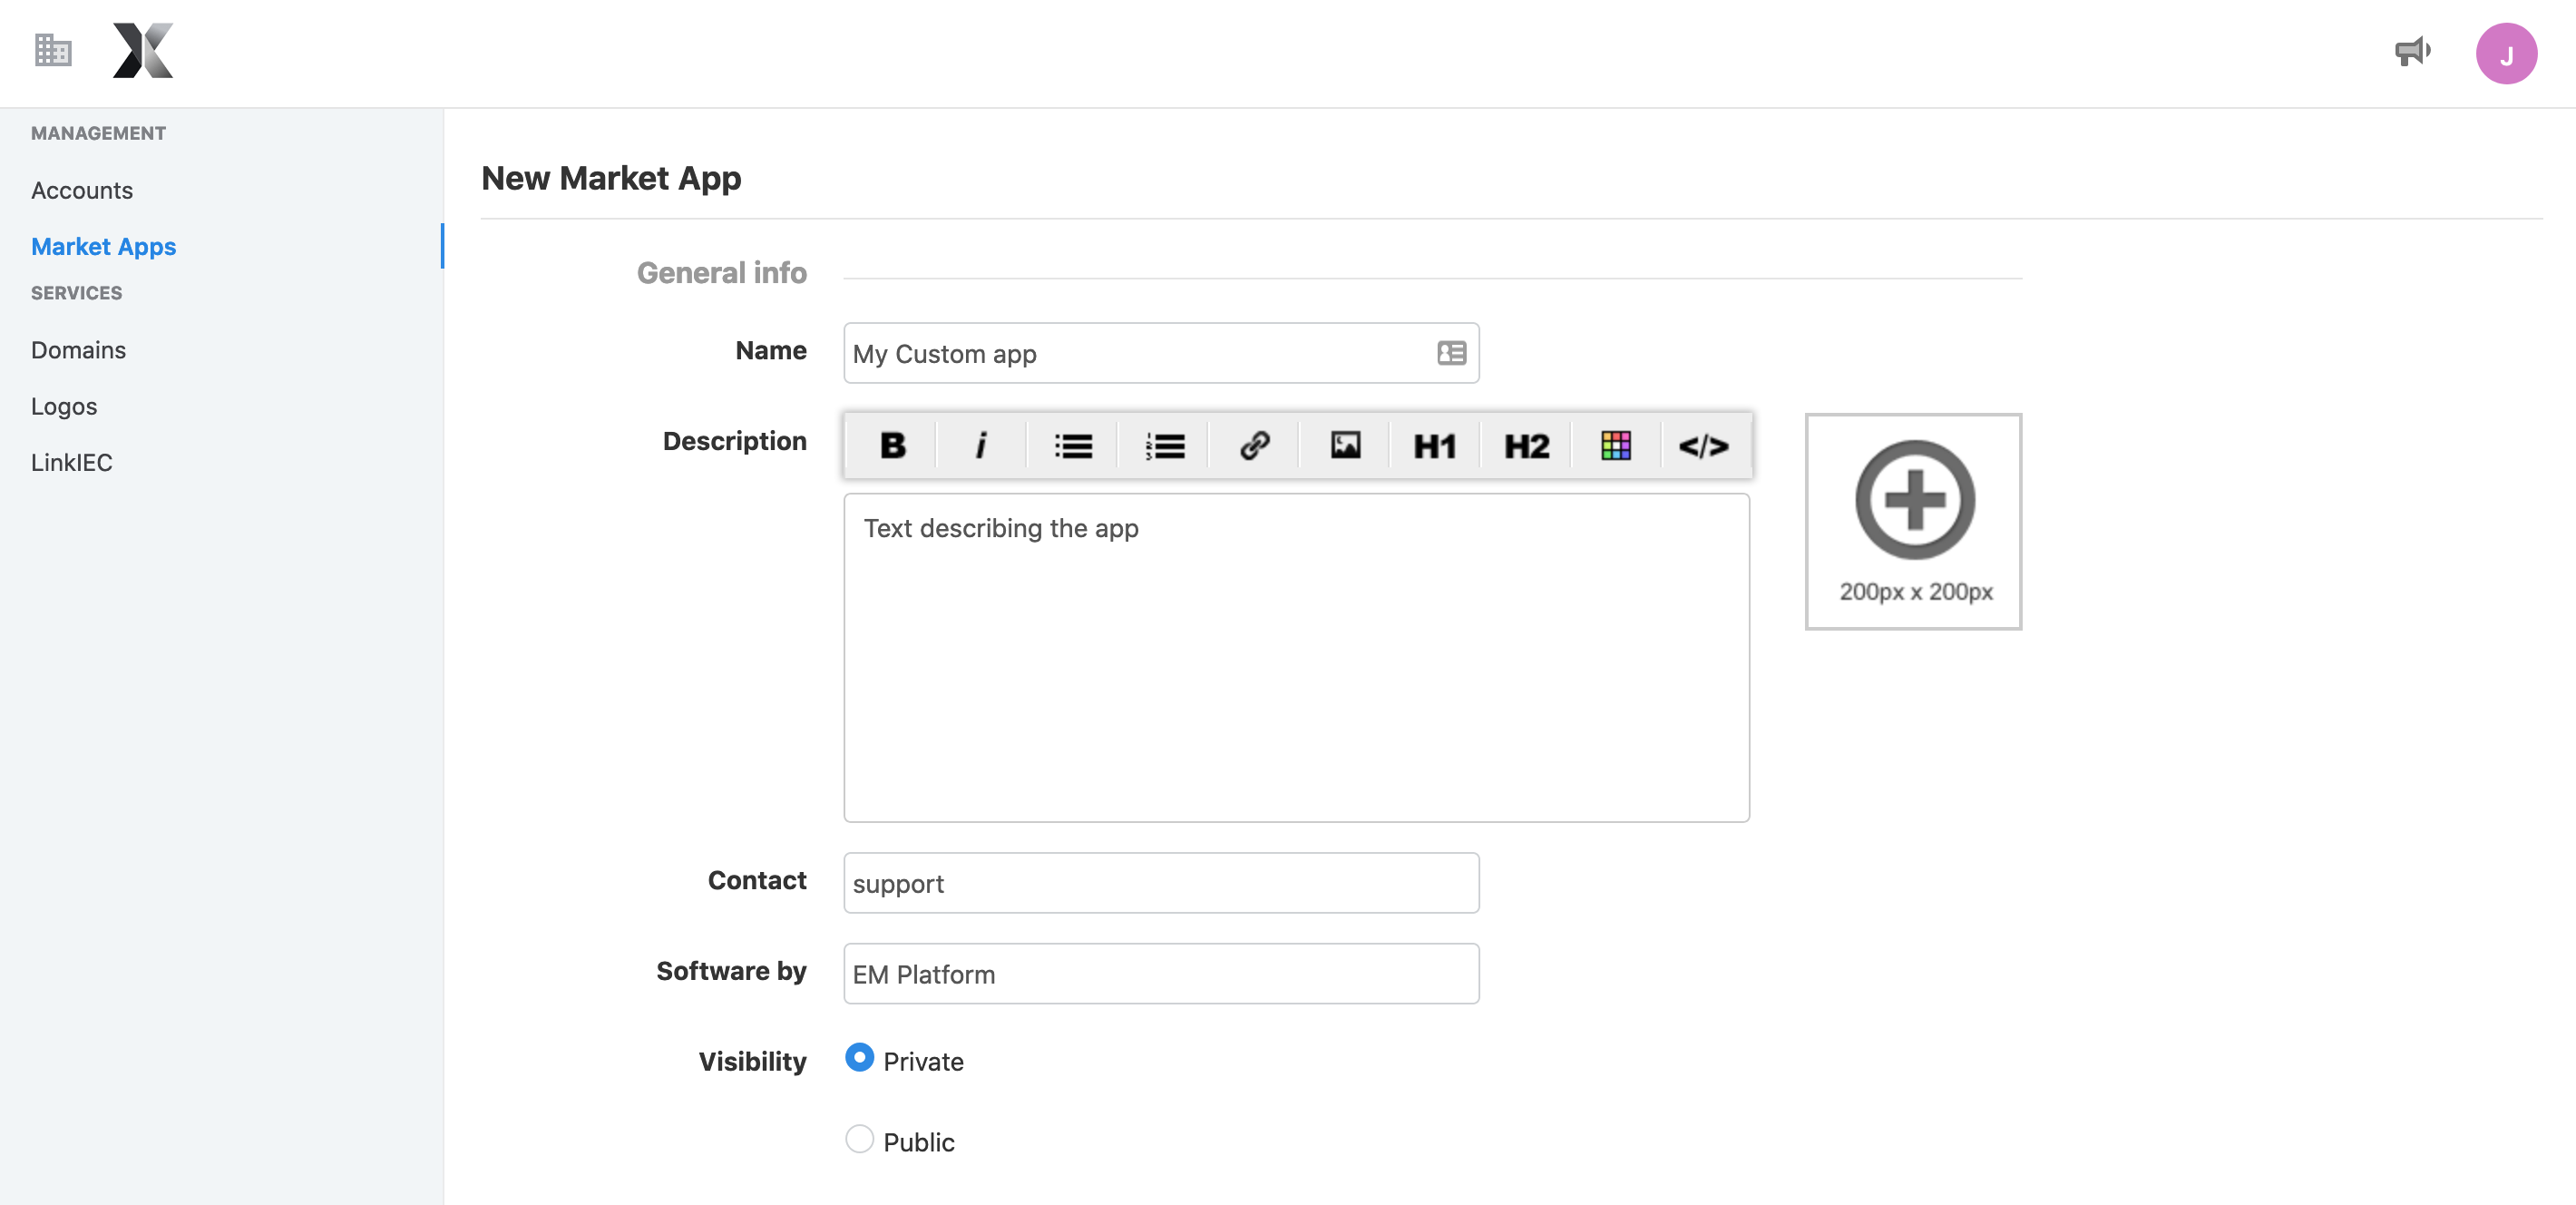Format text as H1 heading
2576x1205 pixels.
pyautogui.click(x=1433, y=446)
